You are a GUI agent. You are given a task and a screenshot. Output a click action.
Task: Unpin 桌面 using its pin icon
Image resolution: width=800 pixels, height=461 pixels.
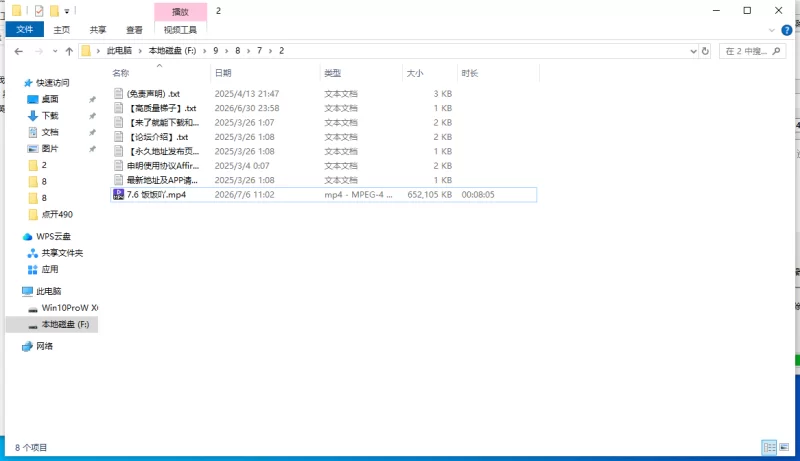click(92, 99)
